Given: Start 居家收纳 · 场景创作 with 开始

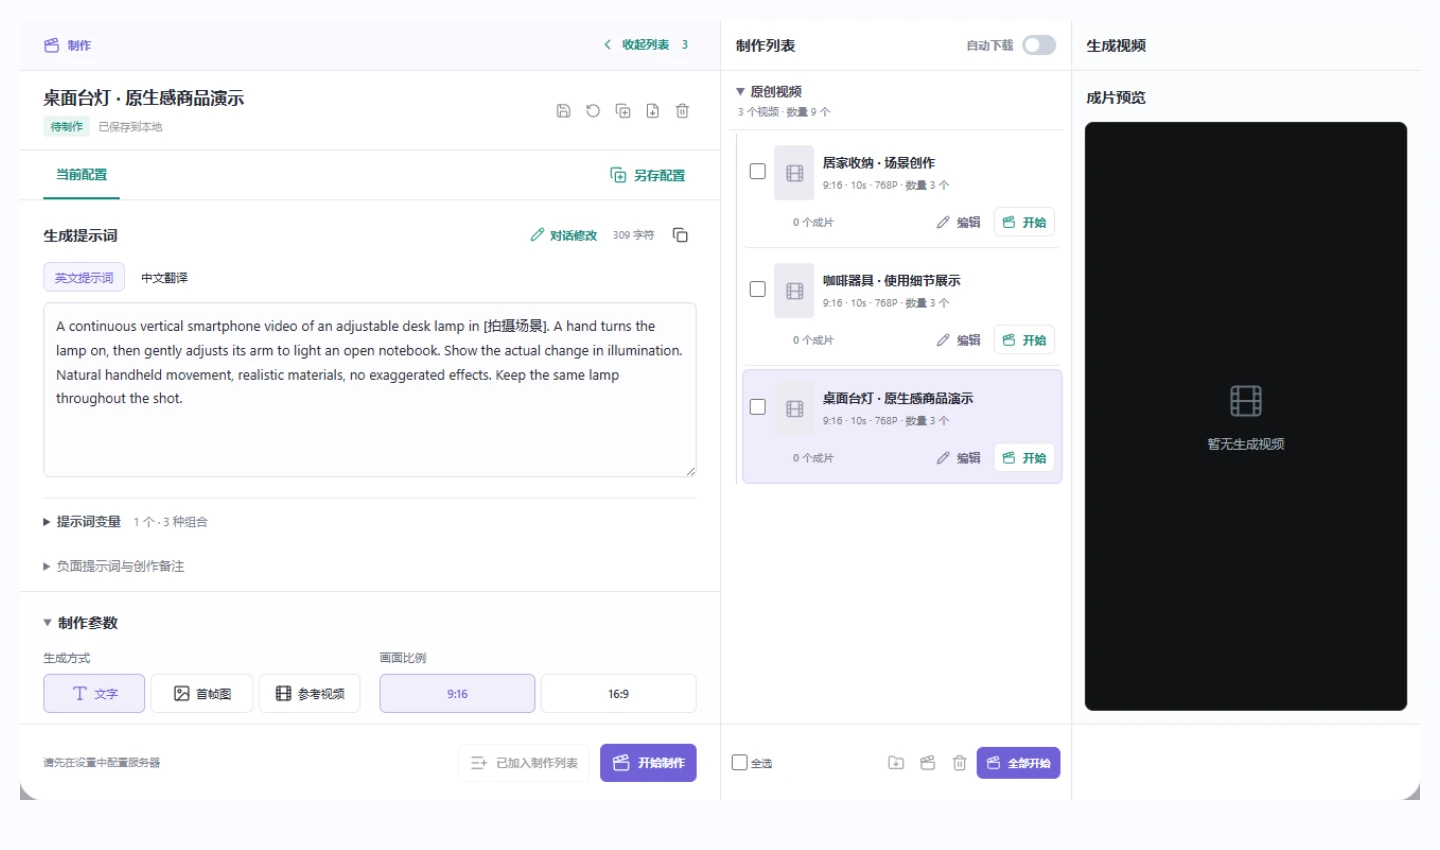Looking at the screenshot, I should click(x=1024, y=222).
